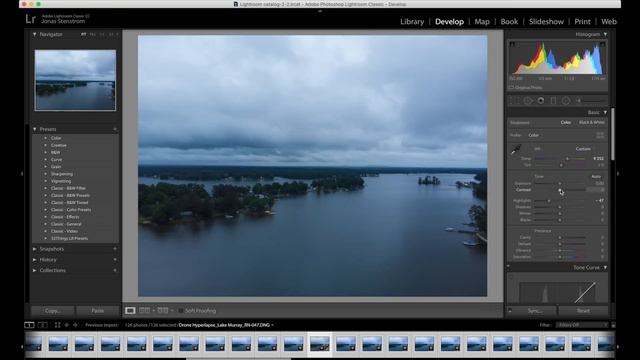Set Treatment to Color
Image resolution: width=640 pixels, height=360 pixels.
(566, 122)
